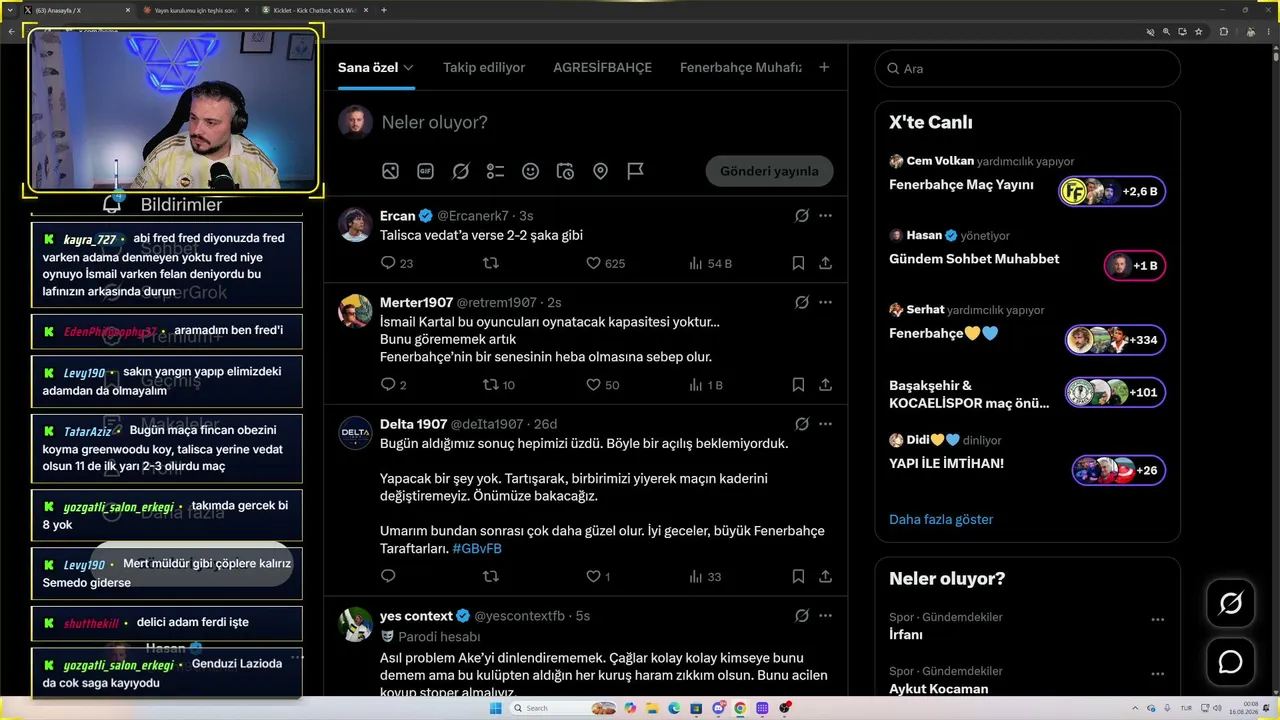Select the Anasayfa / X browser tab
Image resolution: width=1280 pixels, height=720 pixels.
pyautogui.click(x=78, y=10)
